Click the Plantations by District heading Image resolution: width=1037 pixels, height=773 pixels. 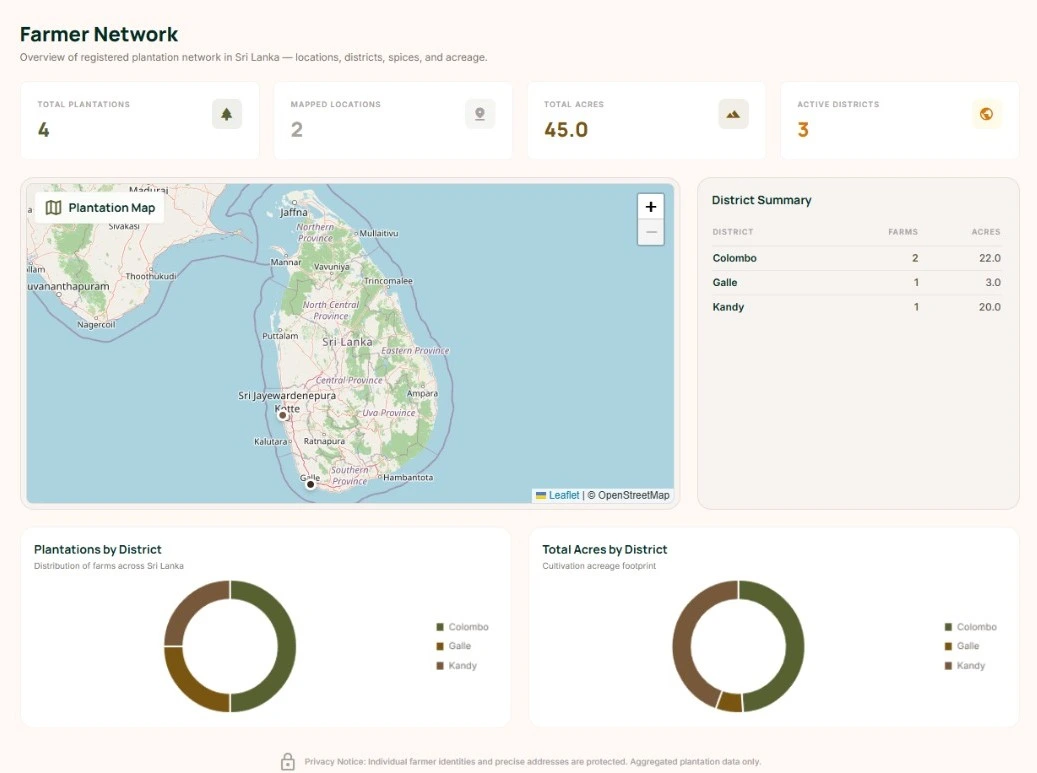[97, 549]
